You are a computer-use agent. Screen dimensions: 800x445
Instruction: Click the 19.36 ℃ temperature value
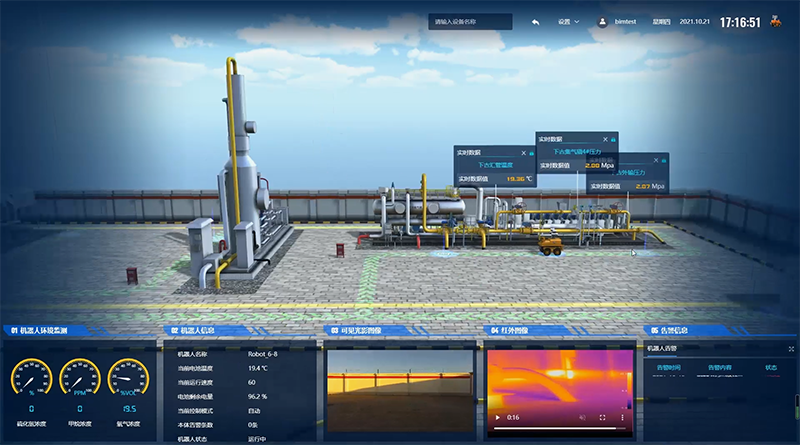point(519,179)
